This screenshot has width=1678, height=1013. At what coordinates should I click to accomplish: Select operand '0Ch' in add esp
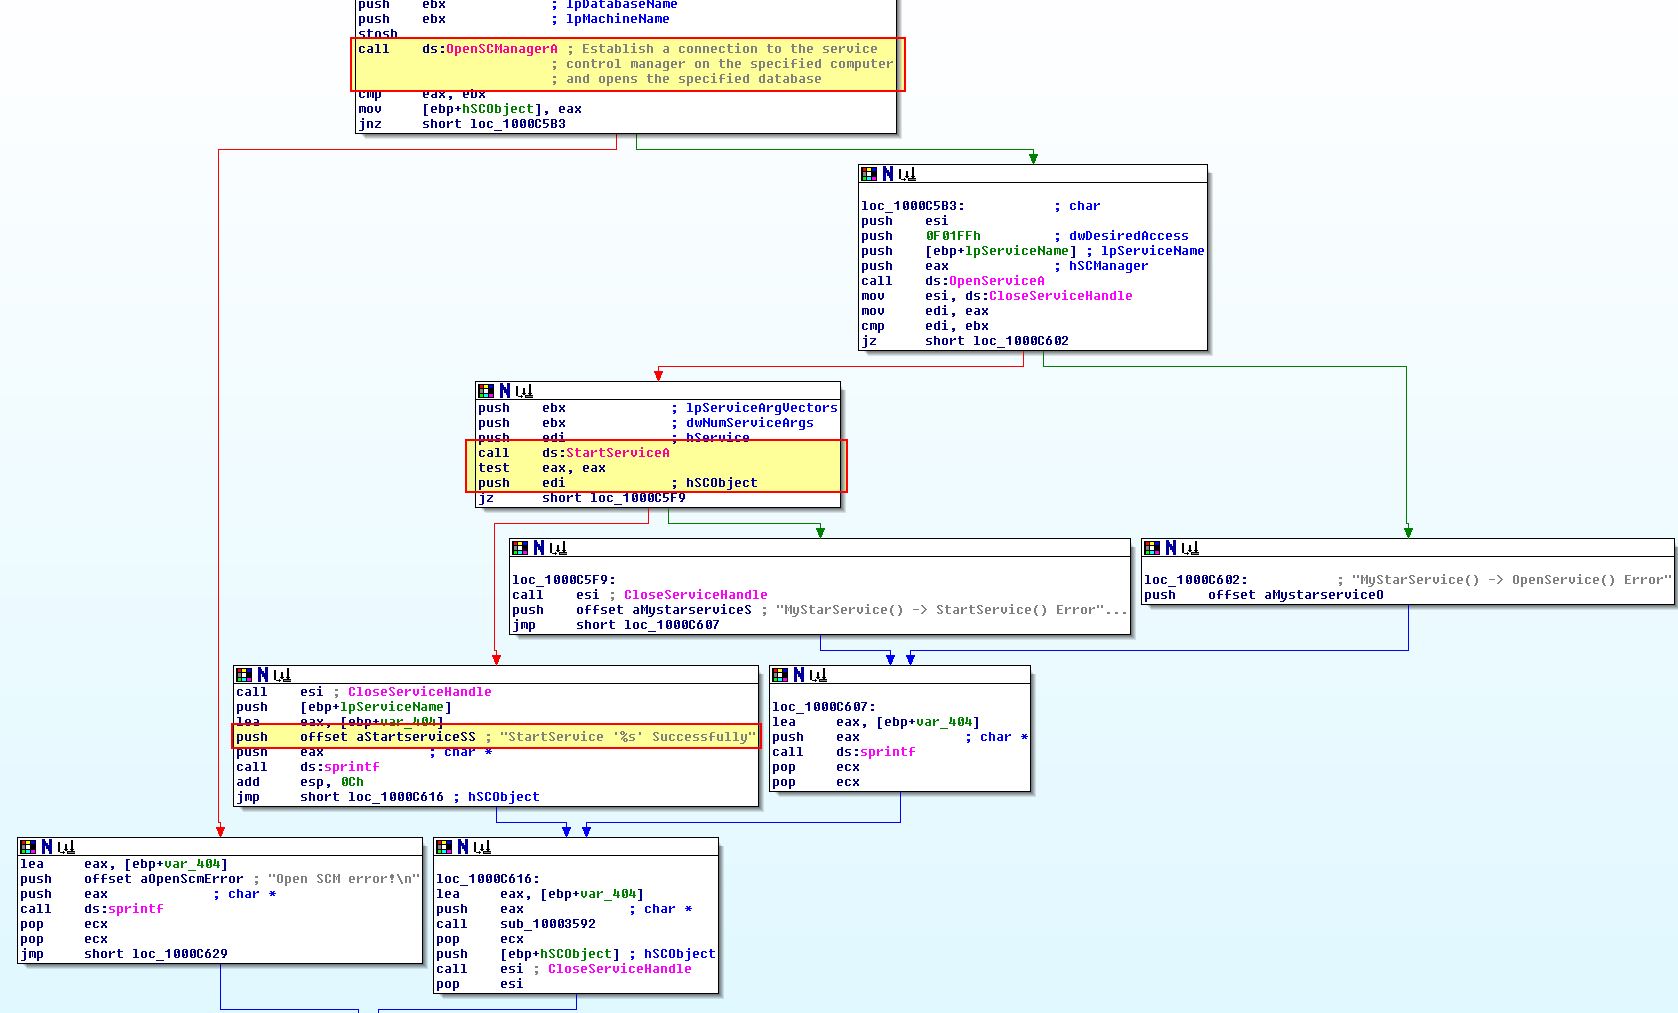(x=352, y=782)
